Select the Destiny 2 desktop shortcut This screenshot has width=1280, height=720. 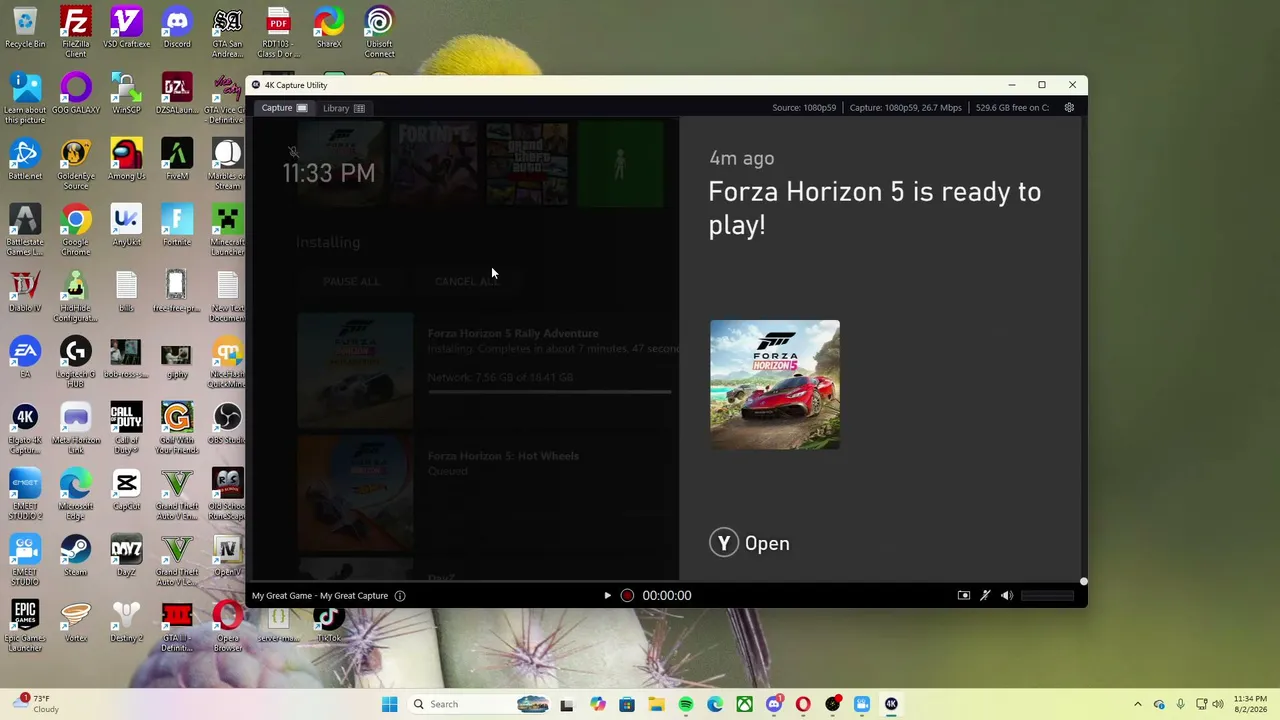coord(126,622)
